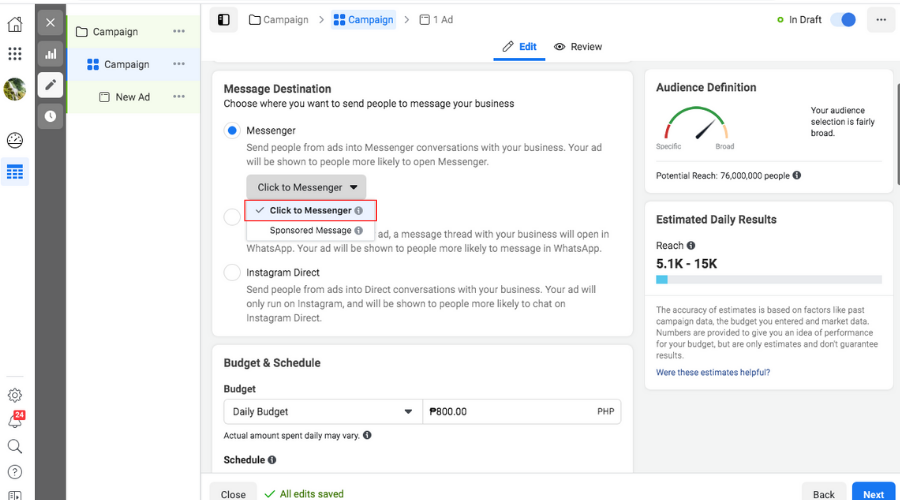This screenshot has height=500, width=900.
Task: Open the Daily Budget dropdown
Action: click(x=323, y=412)
